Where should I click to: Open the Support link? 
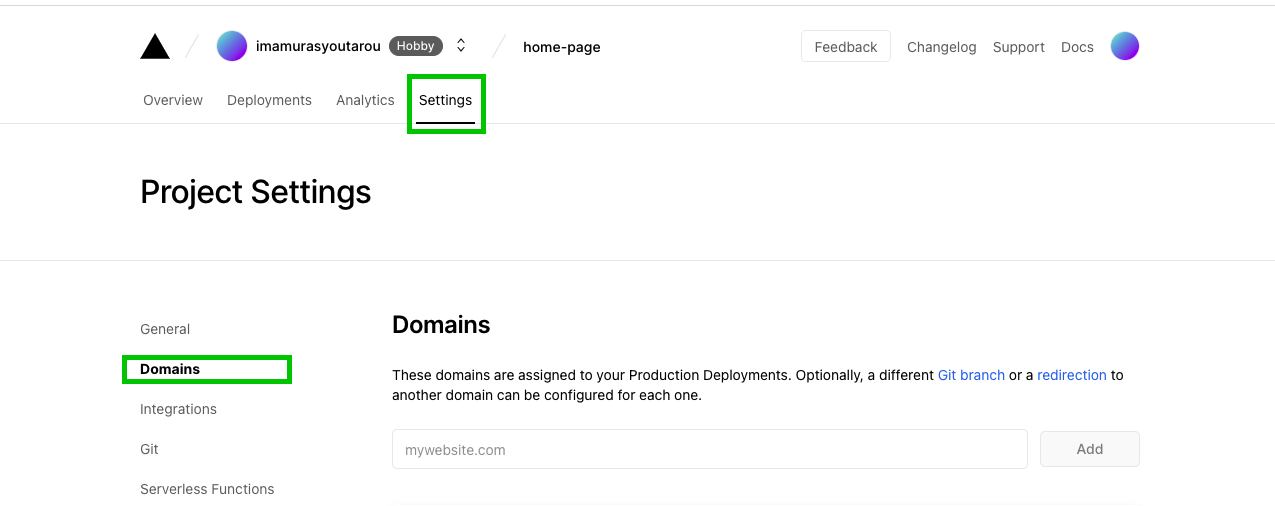1019,47
